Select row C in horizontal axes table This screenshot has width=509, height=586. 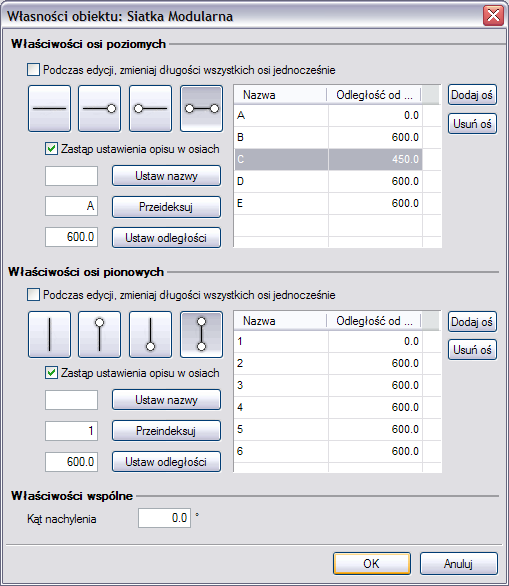tap(328, 159)
